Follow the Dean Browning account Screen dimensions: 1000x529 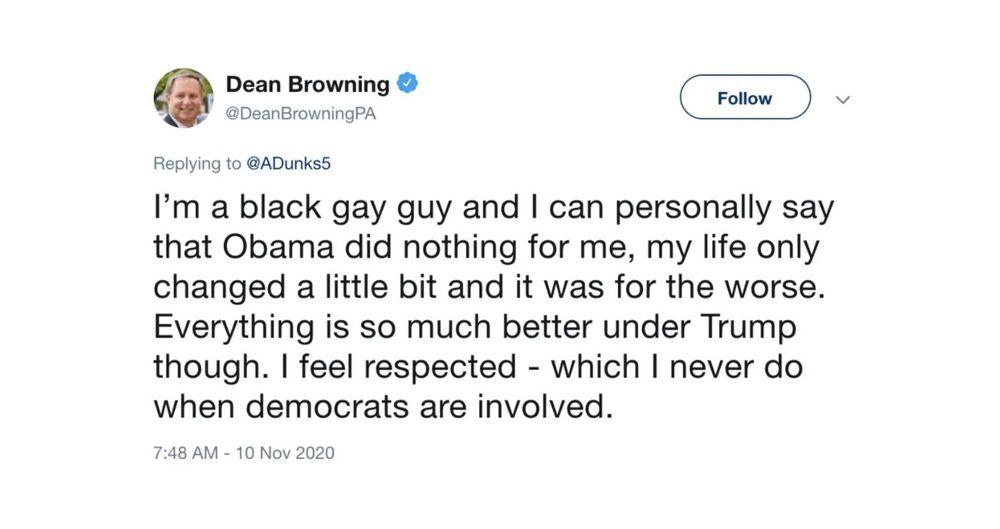pos(745,97)
